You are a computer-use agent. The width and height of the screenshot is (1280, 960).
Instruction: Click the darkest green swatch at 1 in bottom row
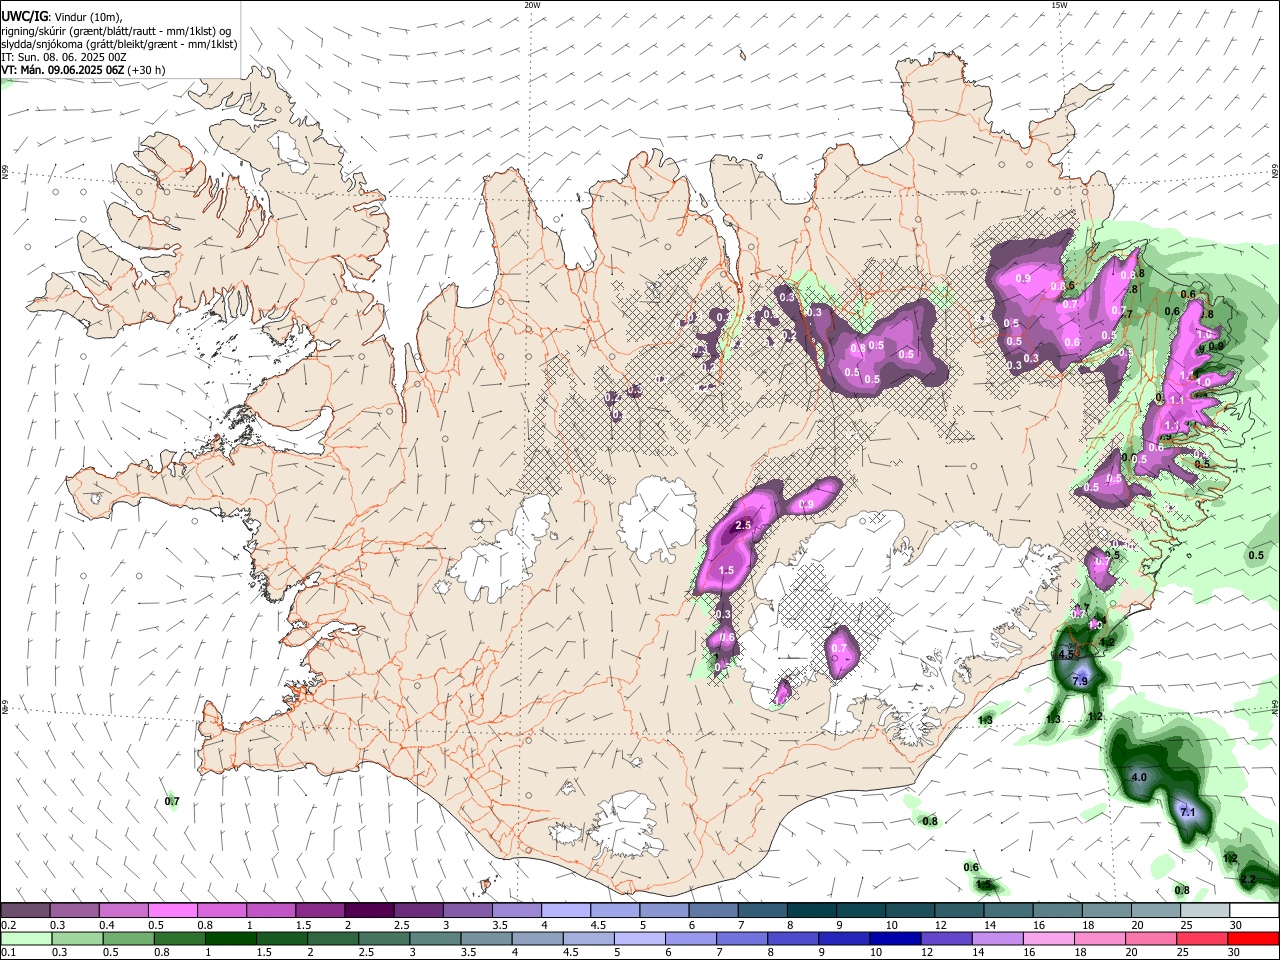pyautogui.click(x=230, y=938)
